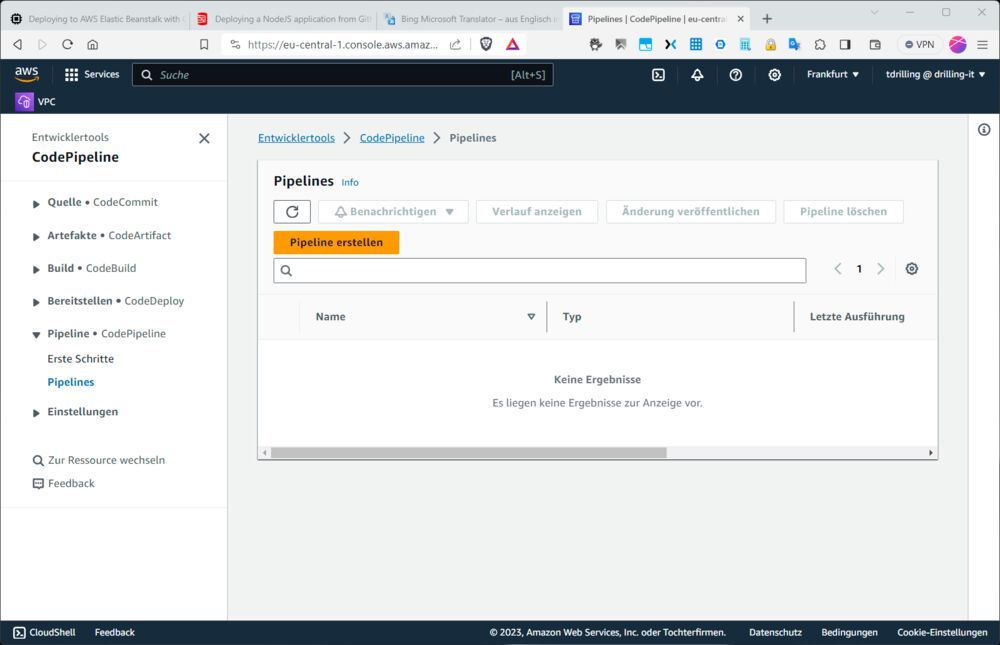Viewport: 1000px width, 645px height.
Task: Expand the Quelle CodeCommit section
Action: coord(38,203)
